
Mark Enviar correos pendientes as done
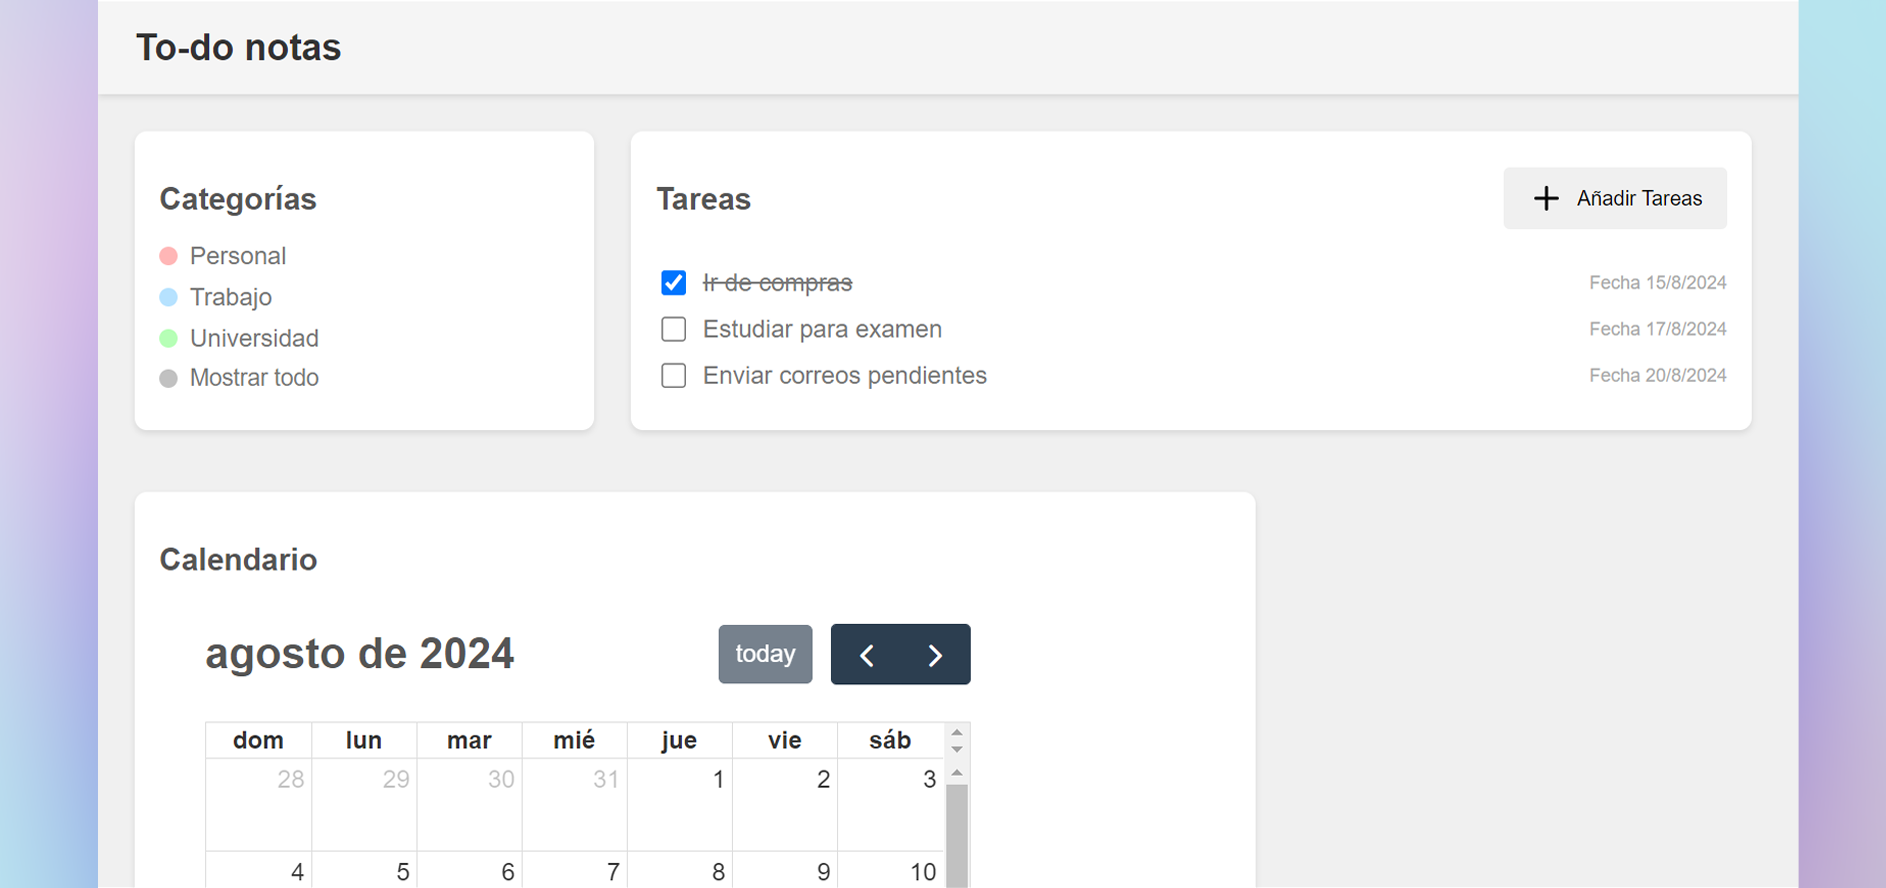[674, 375]
